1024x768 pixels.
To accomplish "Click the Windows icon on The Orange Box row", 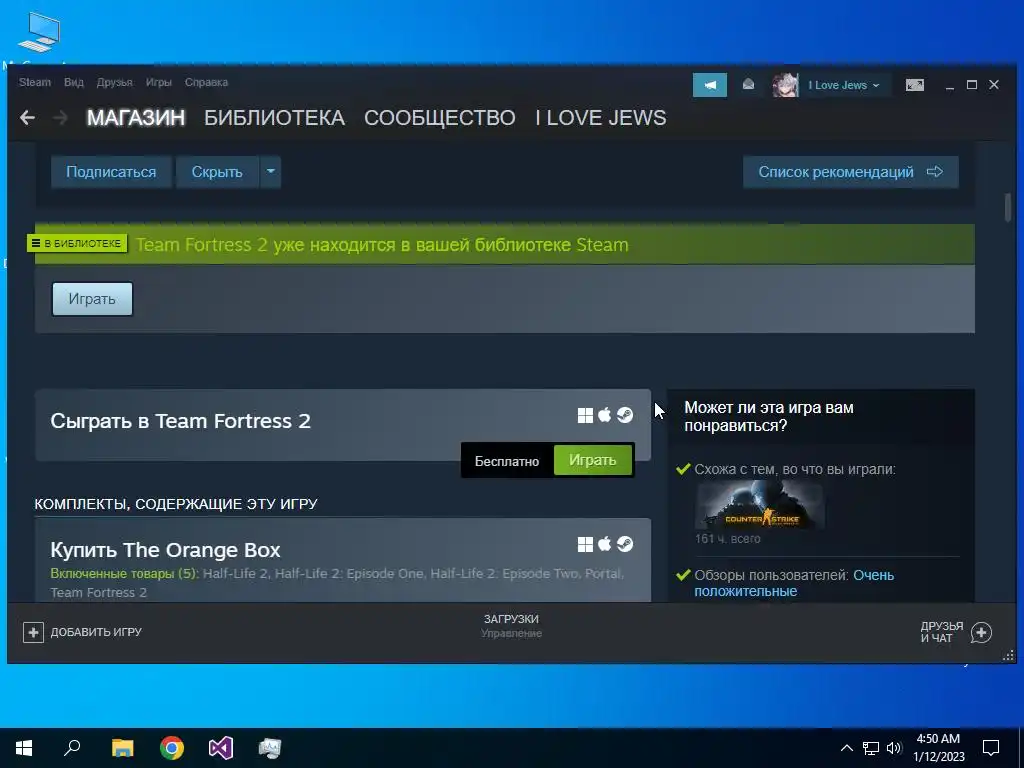I will tap(585, 544).
